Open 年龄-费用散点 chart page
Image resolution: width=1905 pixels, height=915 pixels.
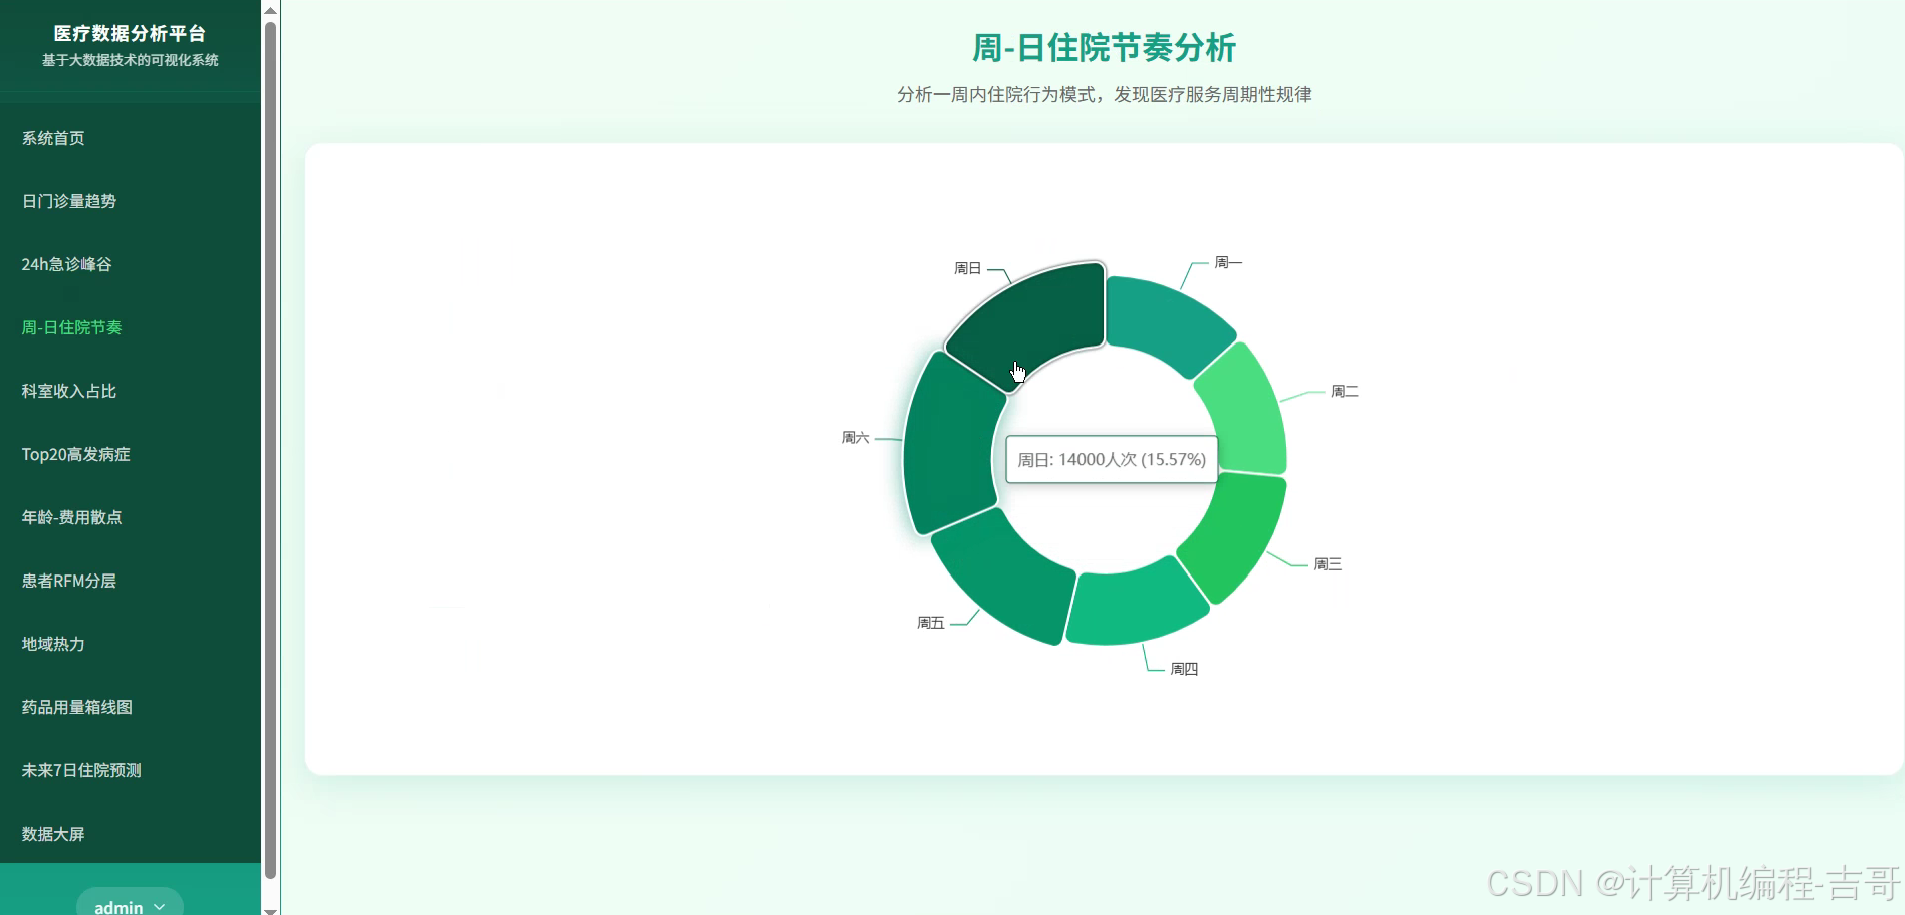tap(72, 517)
